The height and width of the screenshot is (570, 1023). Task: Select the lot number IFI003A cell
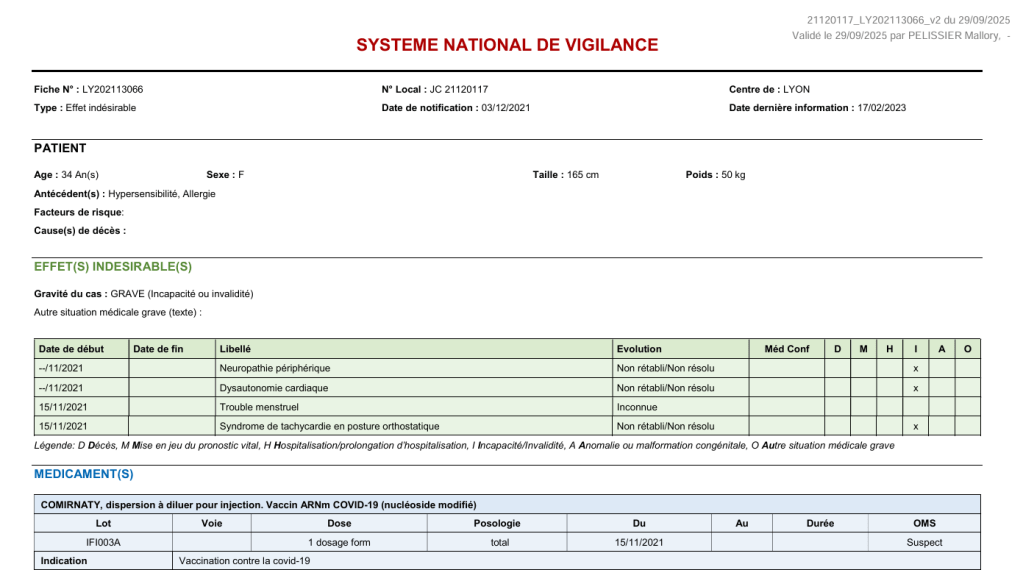tap(103, 542)
